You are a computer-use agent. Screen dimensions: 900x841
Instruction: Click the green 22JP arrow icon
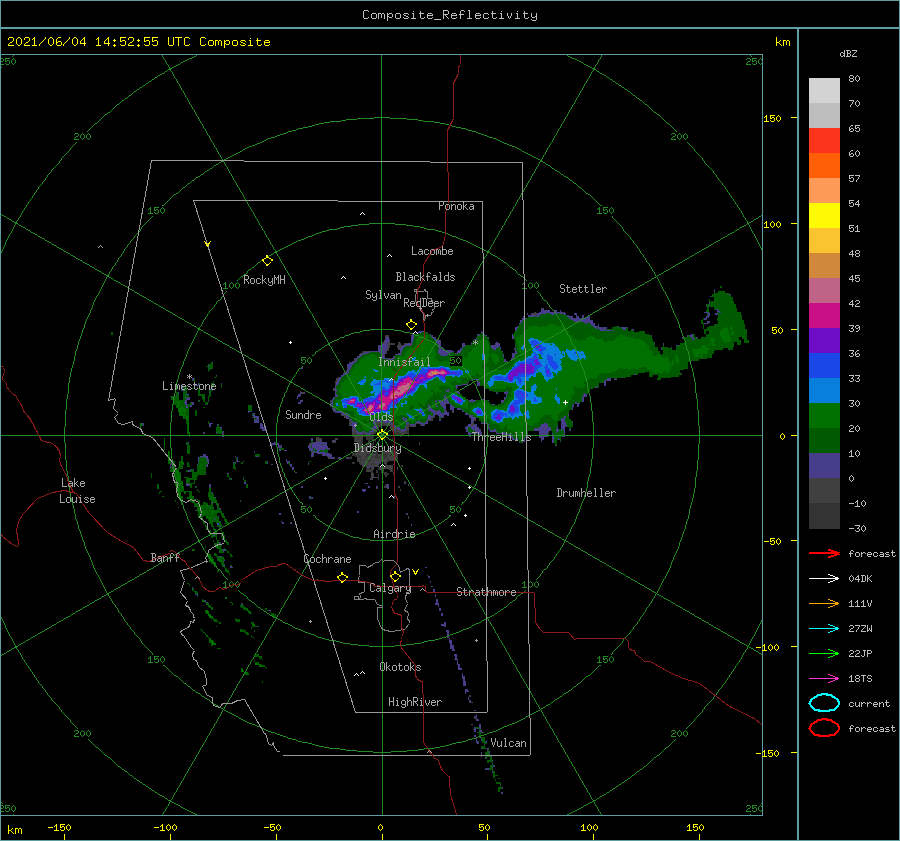824,653
